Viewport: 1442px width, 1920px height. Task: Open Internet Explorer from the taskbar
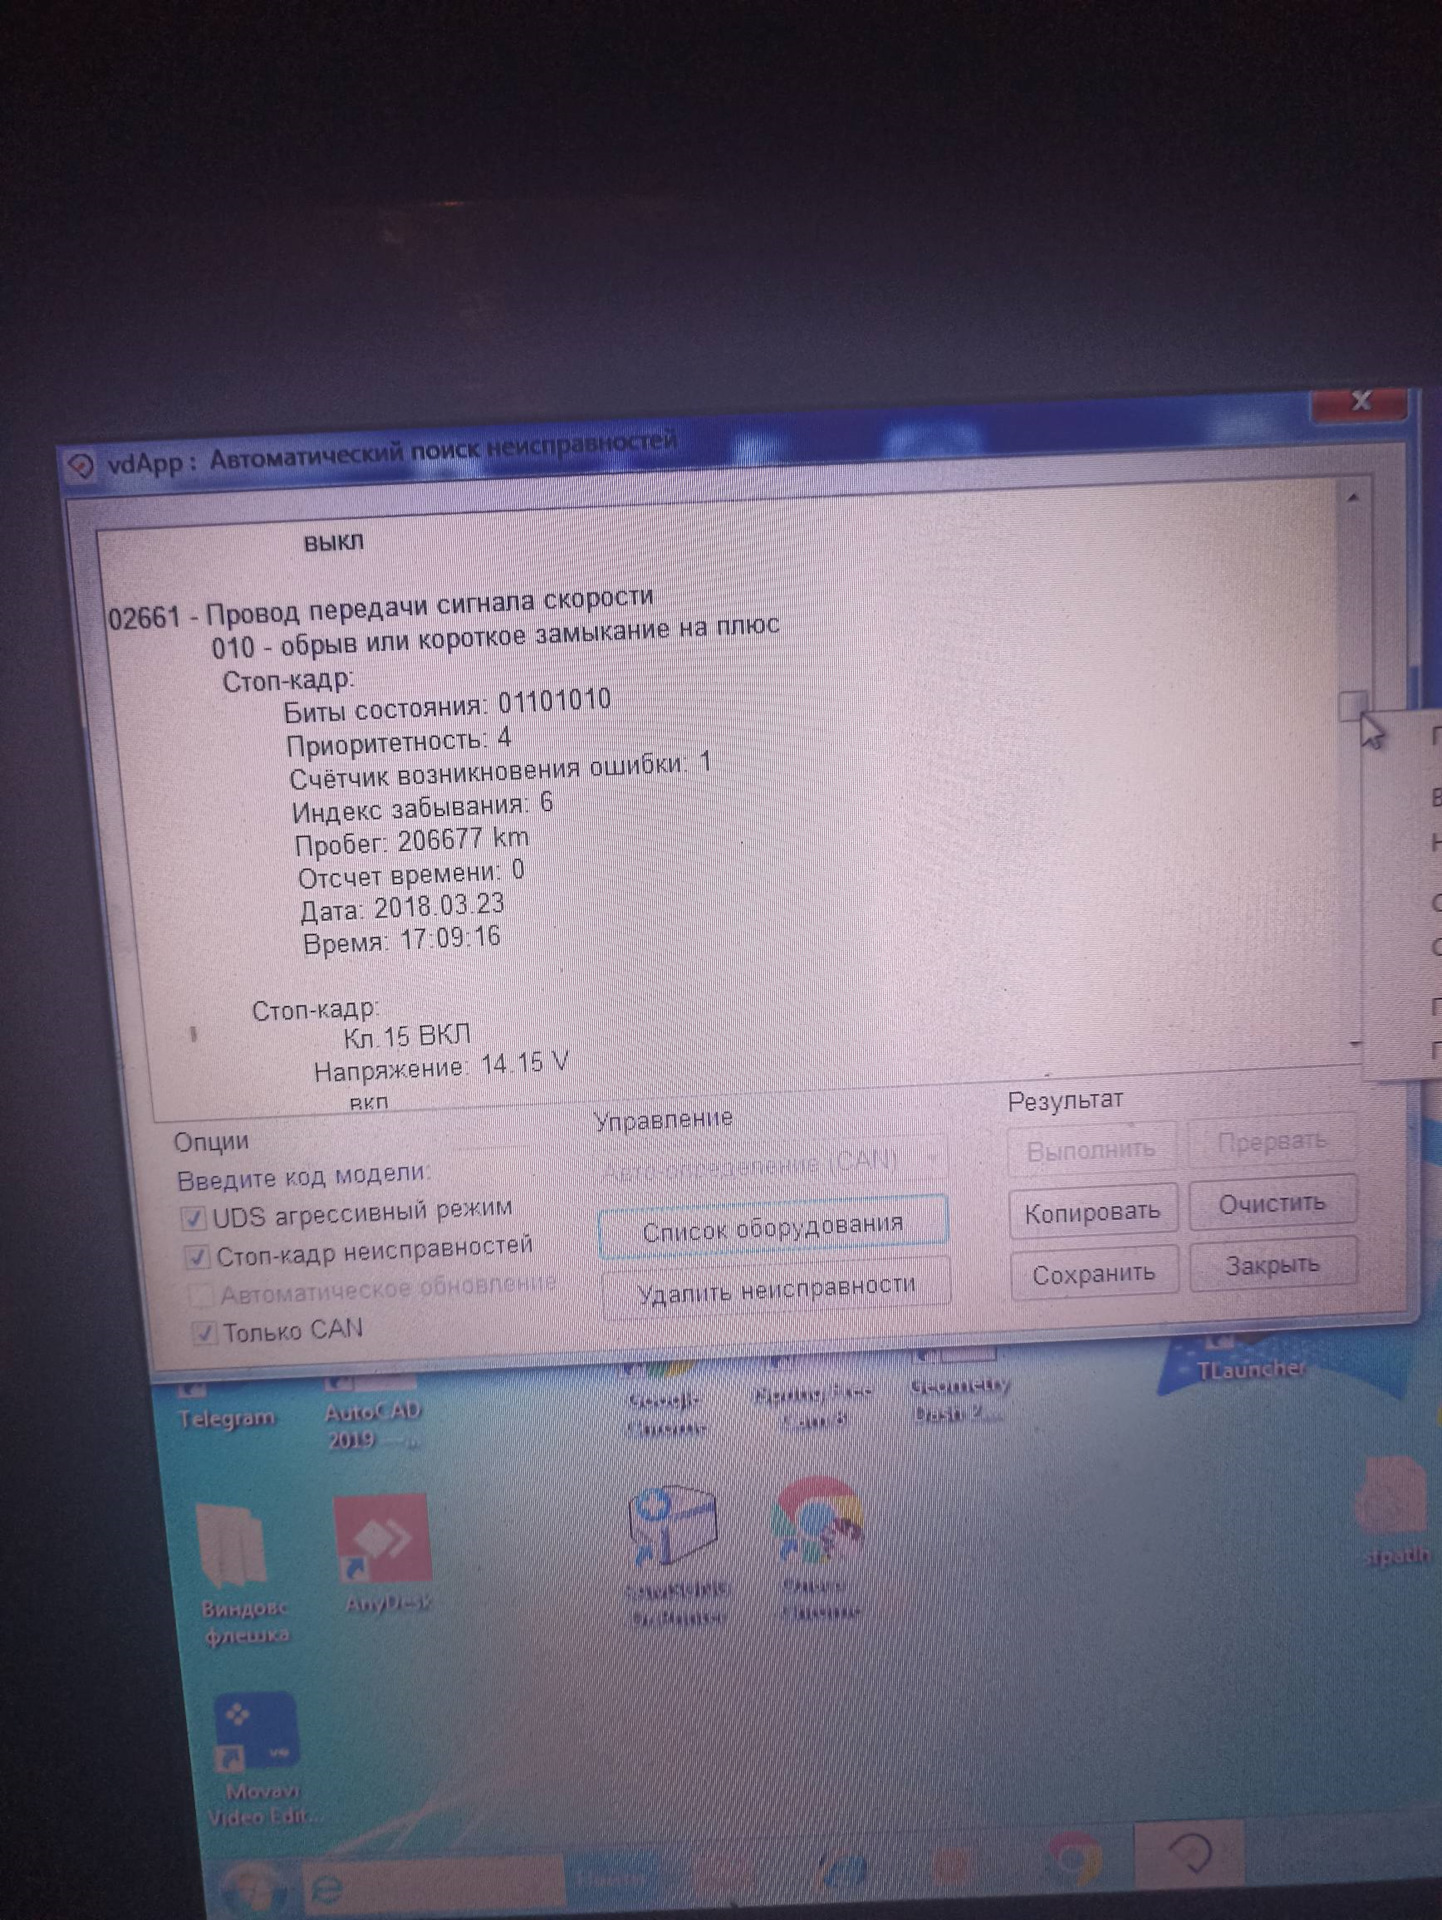coord(326,1887)
